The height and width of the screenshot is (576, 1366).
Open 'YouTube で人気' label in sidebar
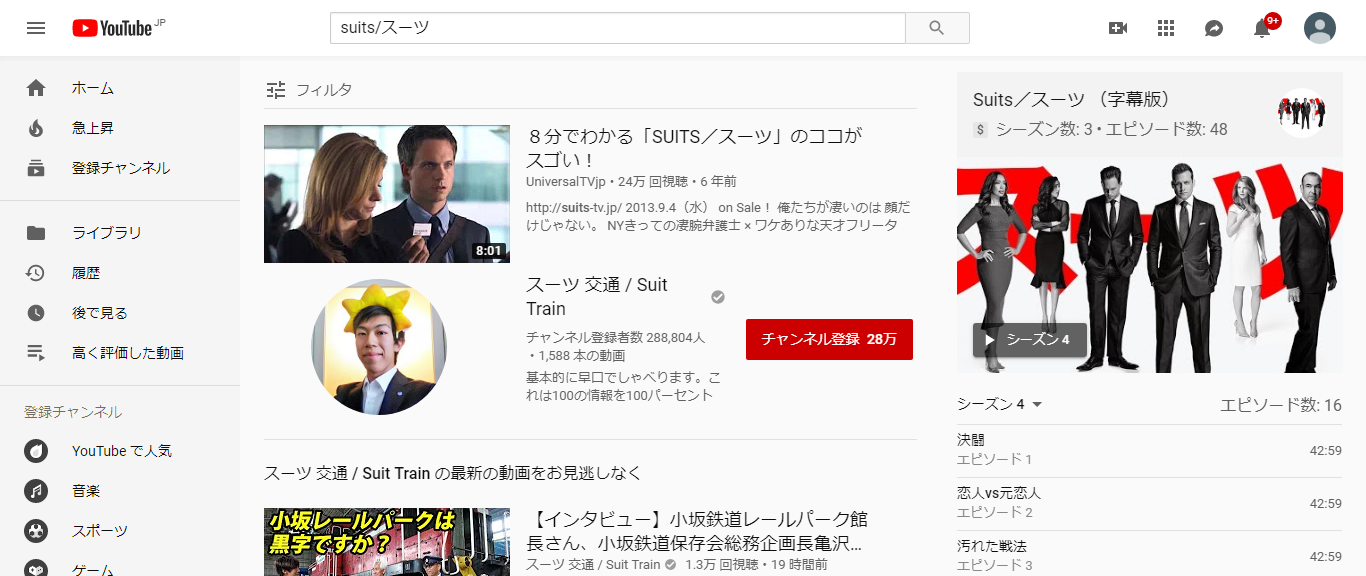[122, 451]
